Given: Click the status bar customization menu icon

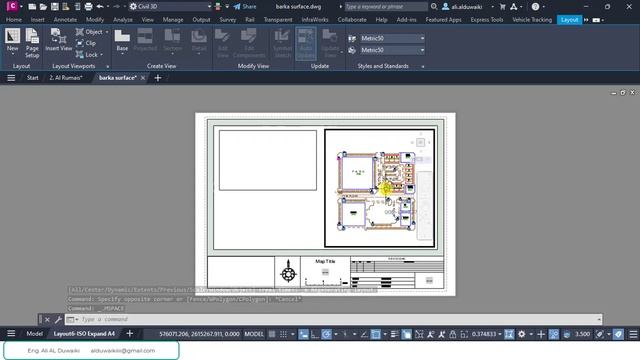Looking at the screenshot, I should (x=633, y=334).
